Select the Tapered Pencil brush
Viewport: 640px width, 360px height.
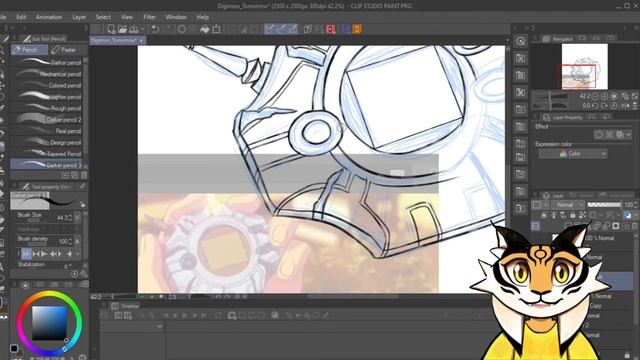pyautogui.click(x=46, y=154)
